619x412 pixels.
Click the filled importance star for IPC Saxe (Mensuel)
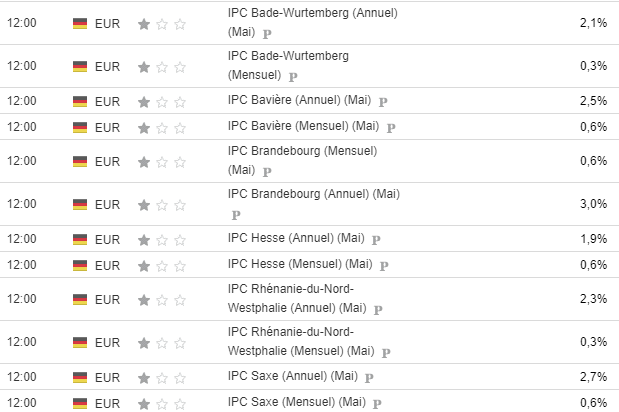[x=144, y=403]
